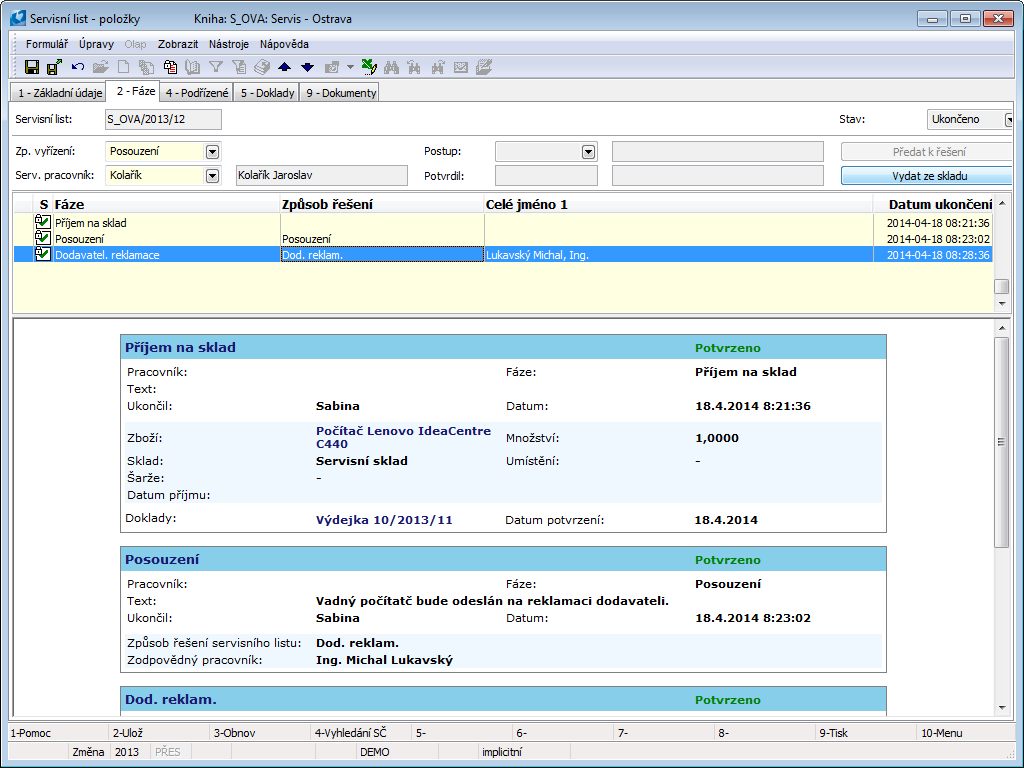
Task: Open the Zp. vyřízení dropdown
Action: pyautogui.click(x=212, y=152)
